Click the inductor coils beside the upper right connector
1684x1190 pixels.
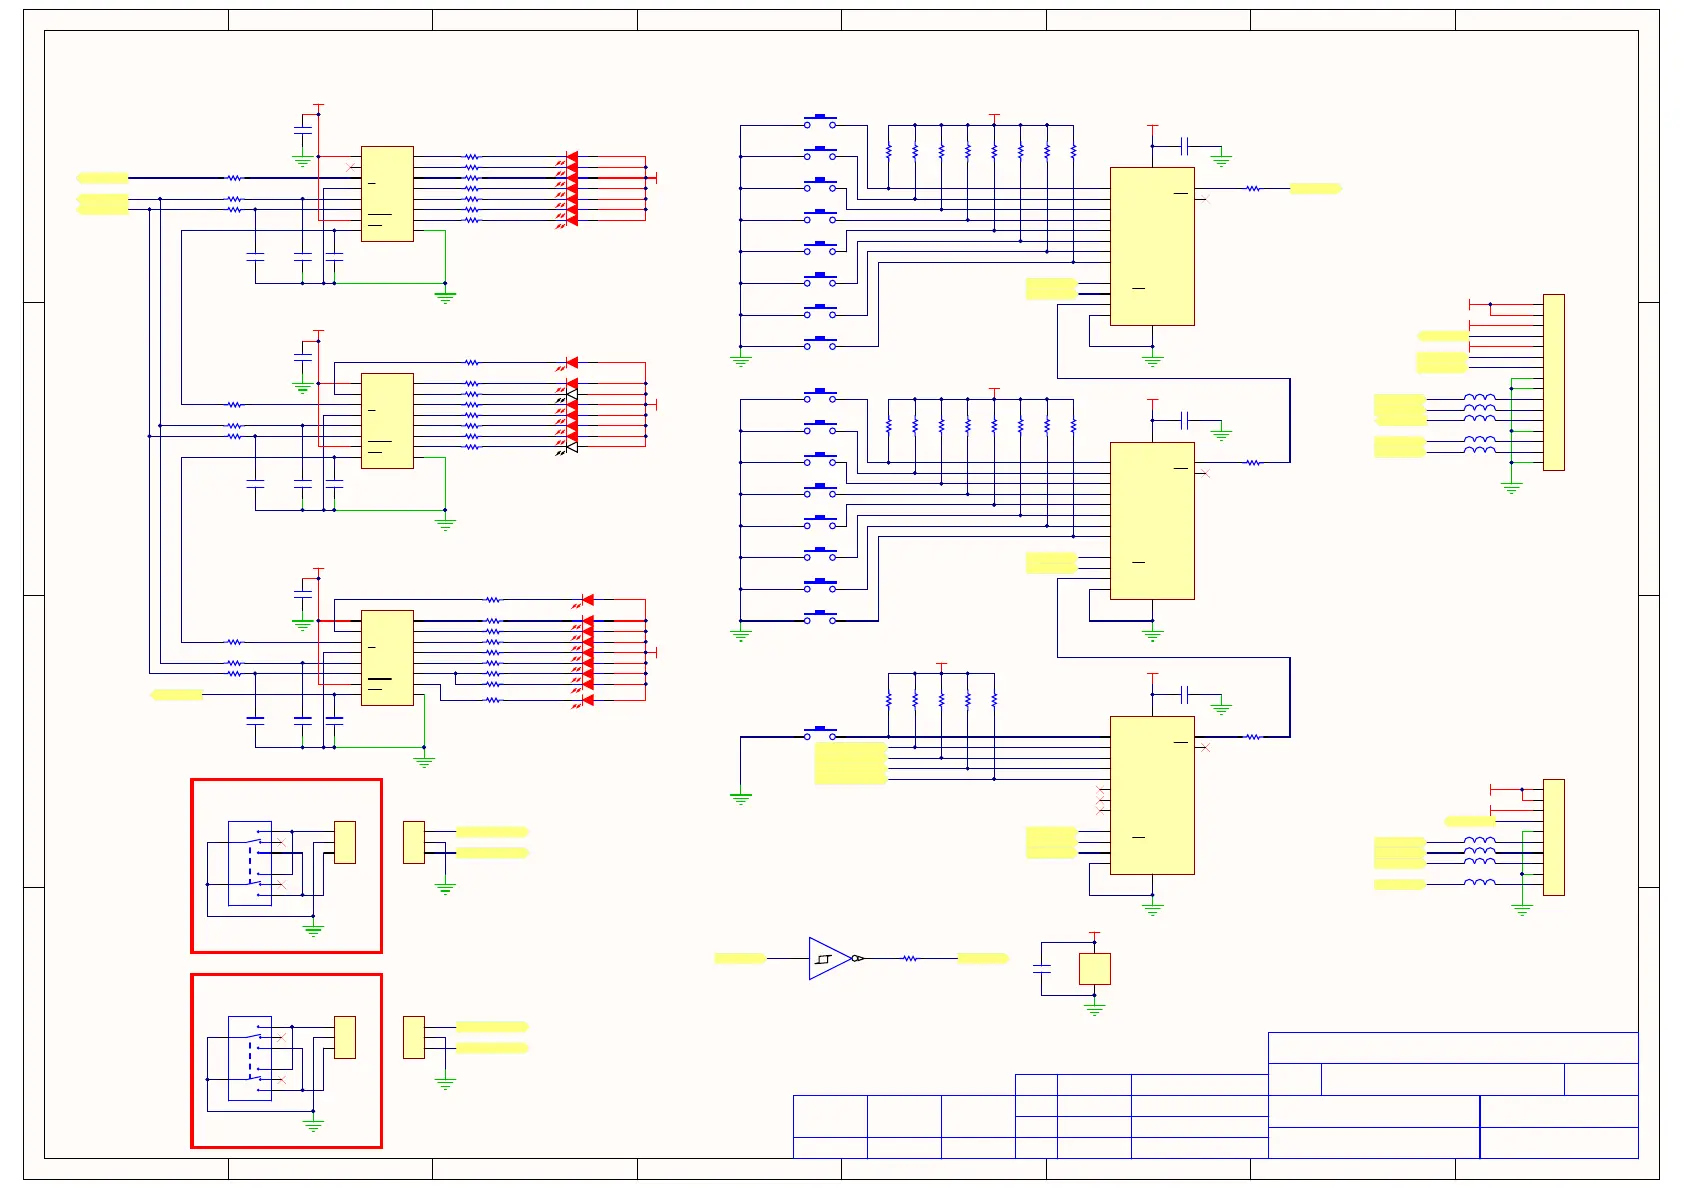[1480, 424]
